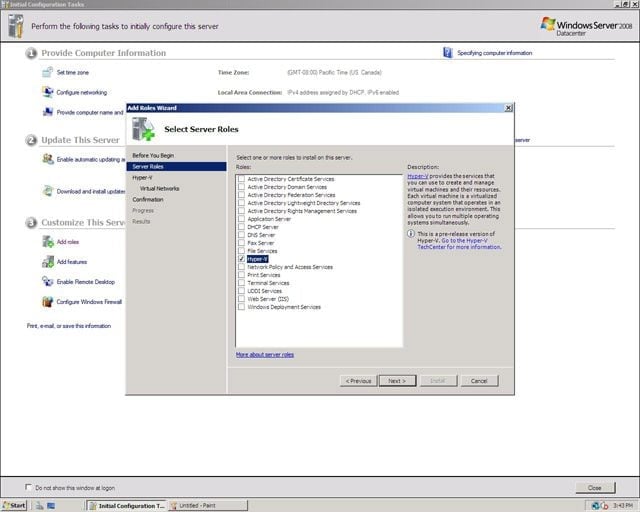The width and height of the screenshot is (640, 512).
Task: Click Specifying computer information link
Action: click(x=494, y=53)
